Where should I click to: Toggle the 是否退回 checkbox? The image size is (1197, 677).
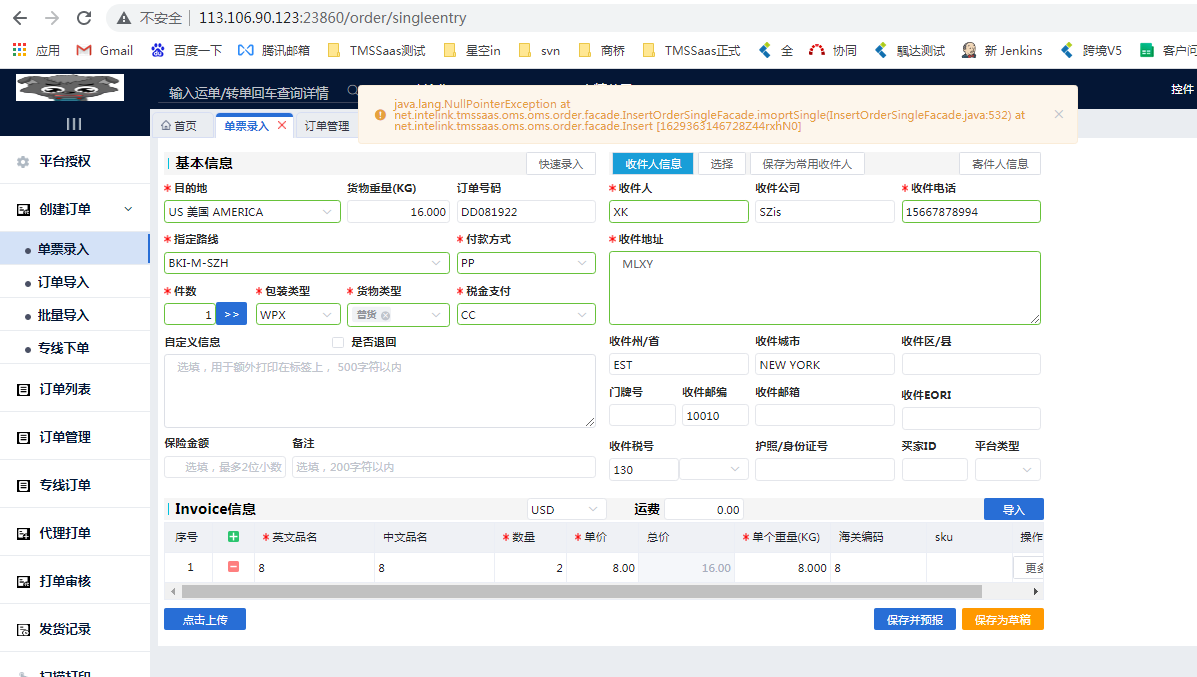pyautogui.click(x=338, y=342)
